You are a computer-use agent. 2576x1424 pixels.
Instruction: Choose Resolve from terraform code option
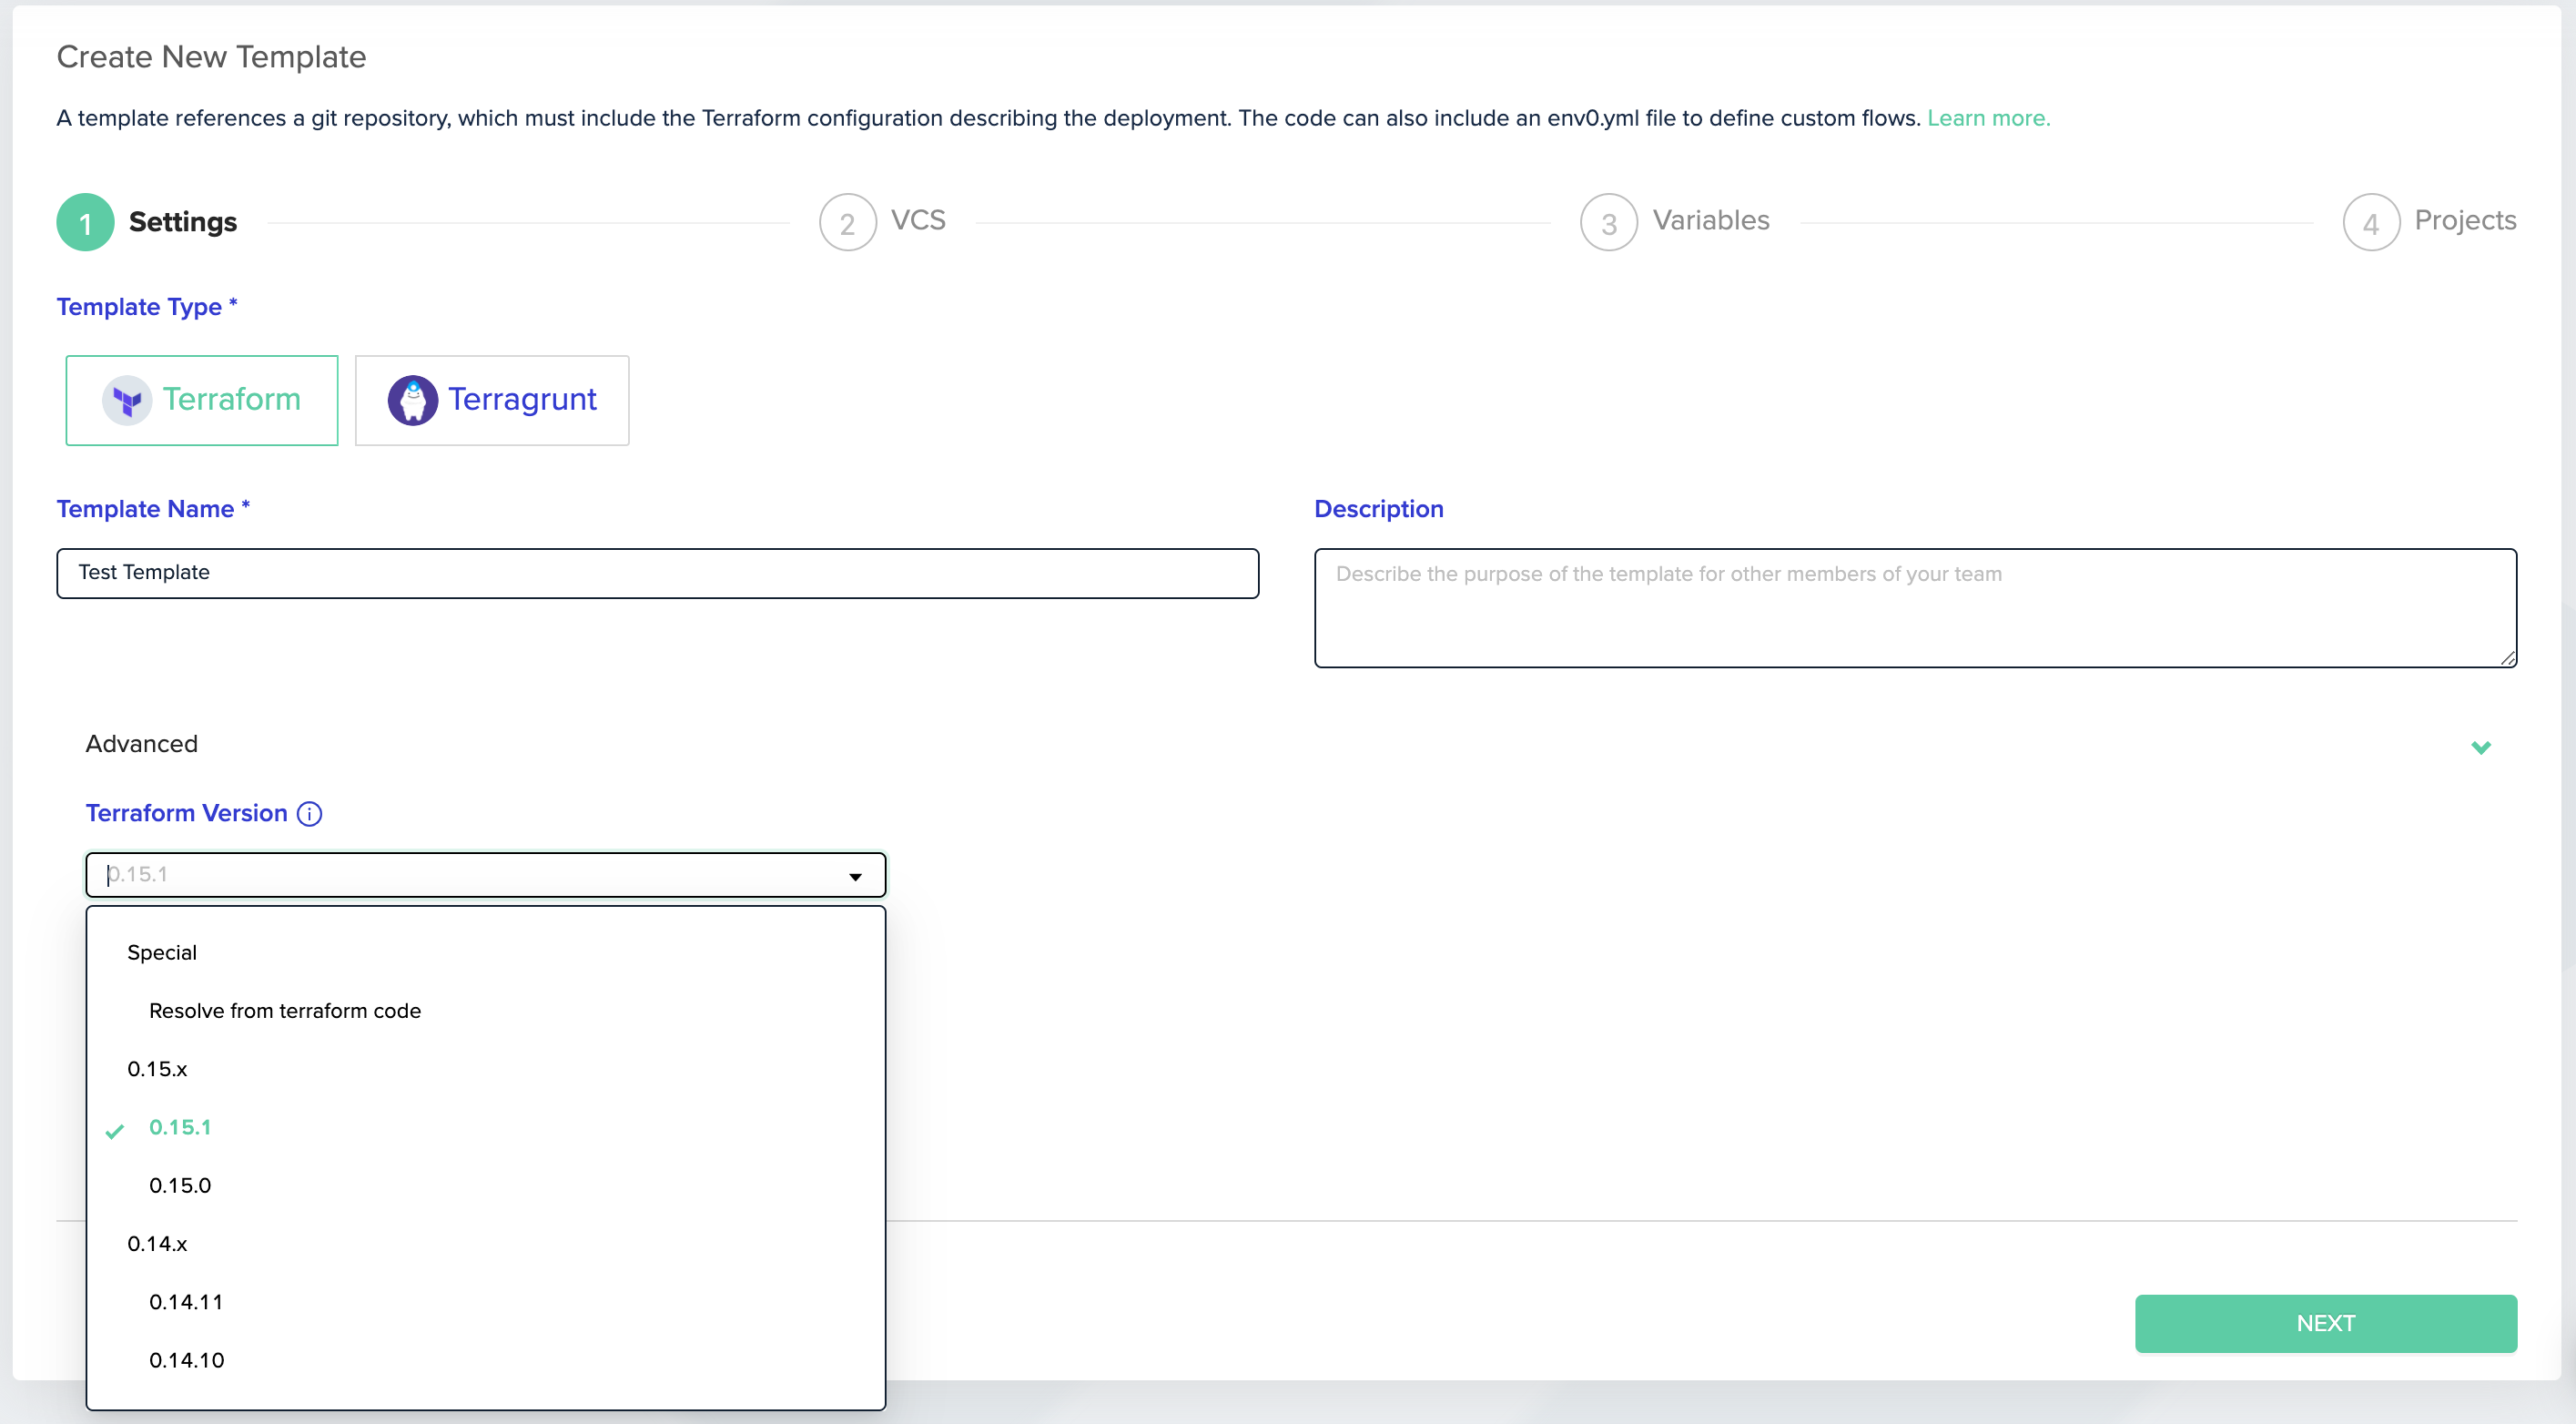[x=285, y=1010]
